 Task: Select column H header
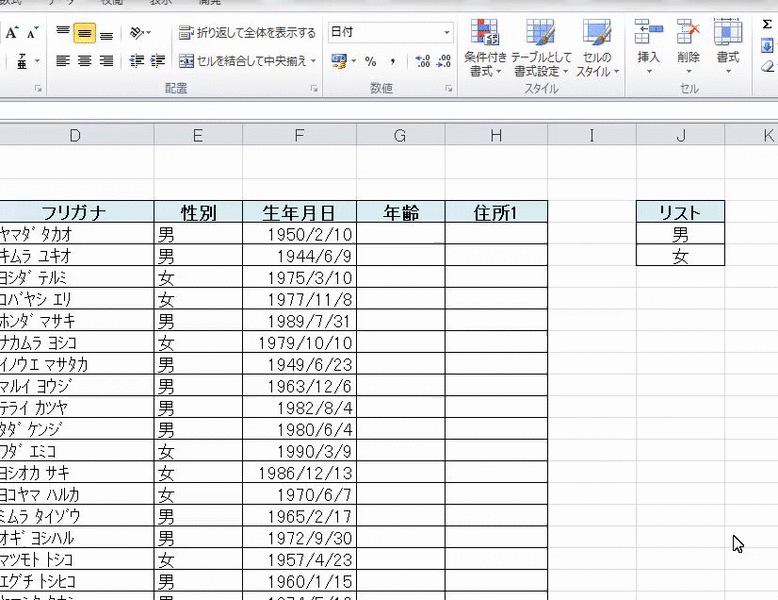point(496,135)
